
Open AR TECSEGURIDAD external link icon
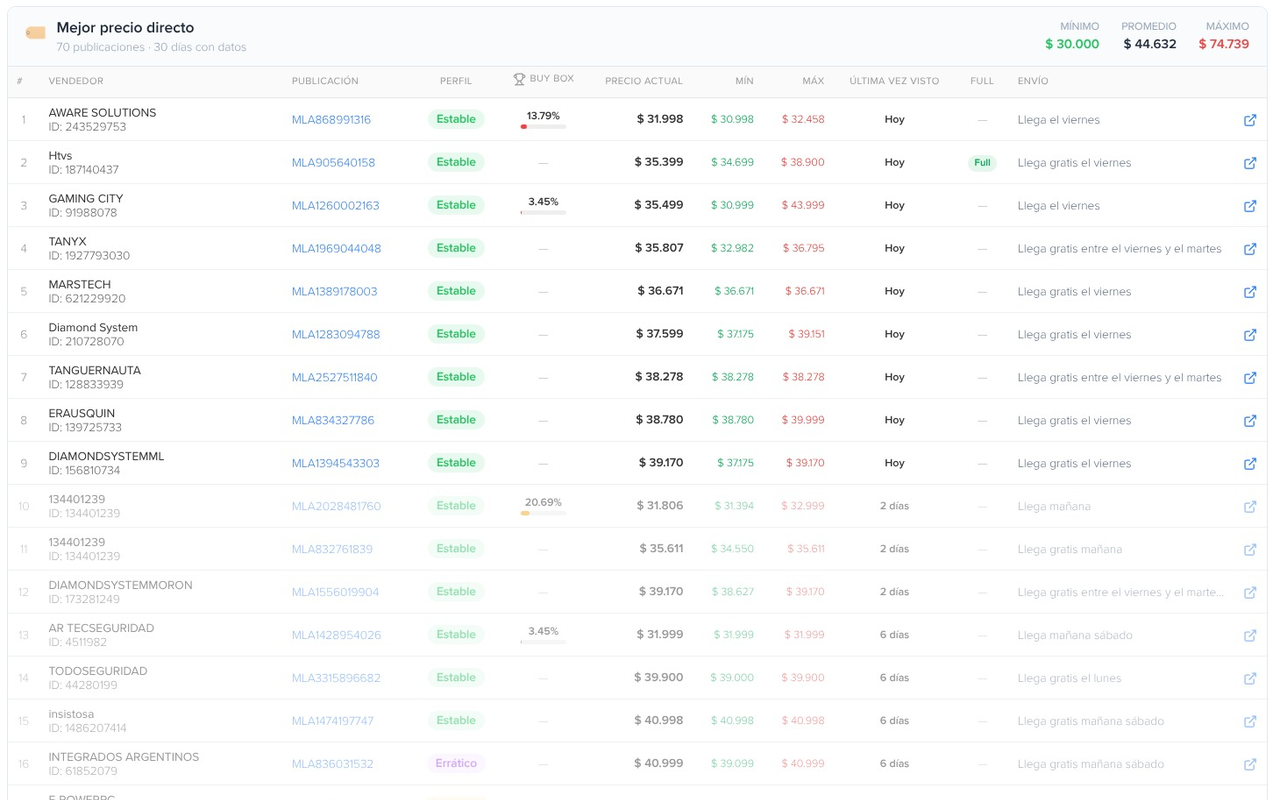point(1250,636)
